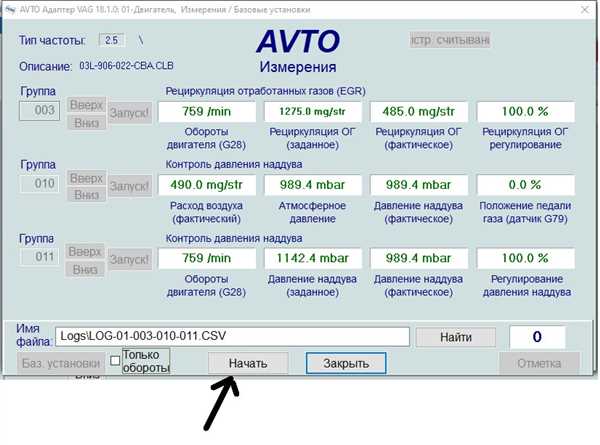Click the 100.0 % EGR regulation value
Screen dimensions: 600x445
pyautogui.click(x=525, y=112)
